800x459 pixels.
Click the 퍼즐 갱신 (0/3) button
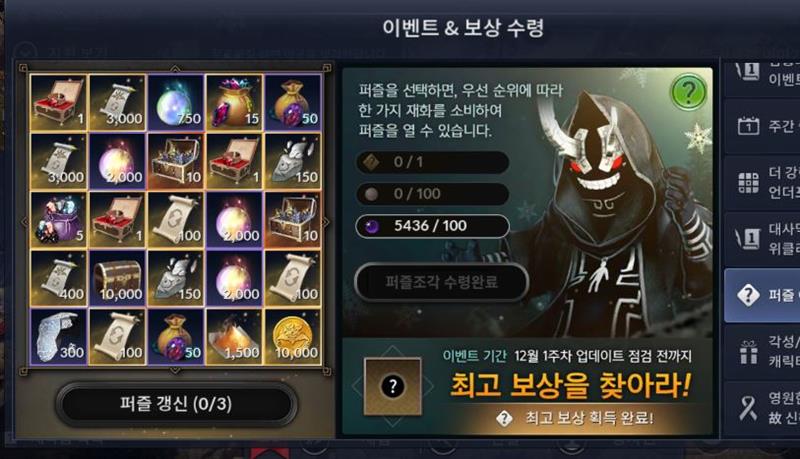tap(176, 404)
